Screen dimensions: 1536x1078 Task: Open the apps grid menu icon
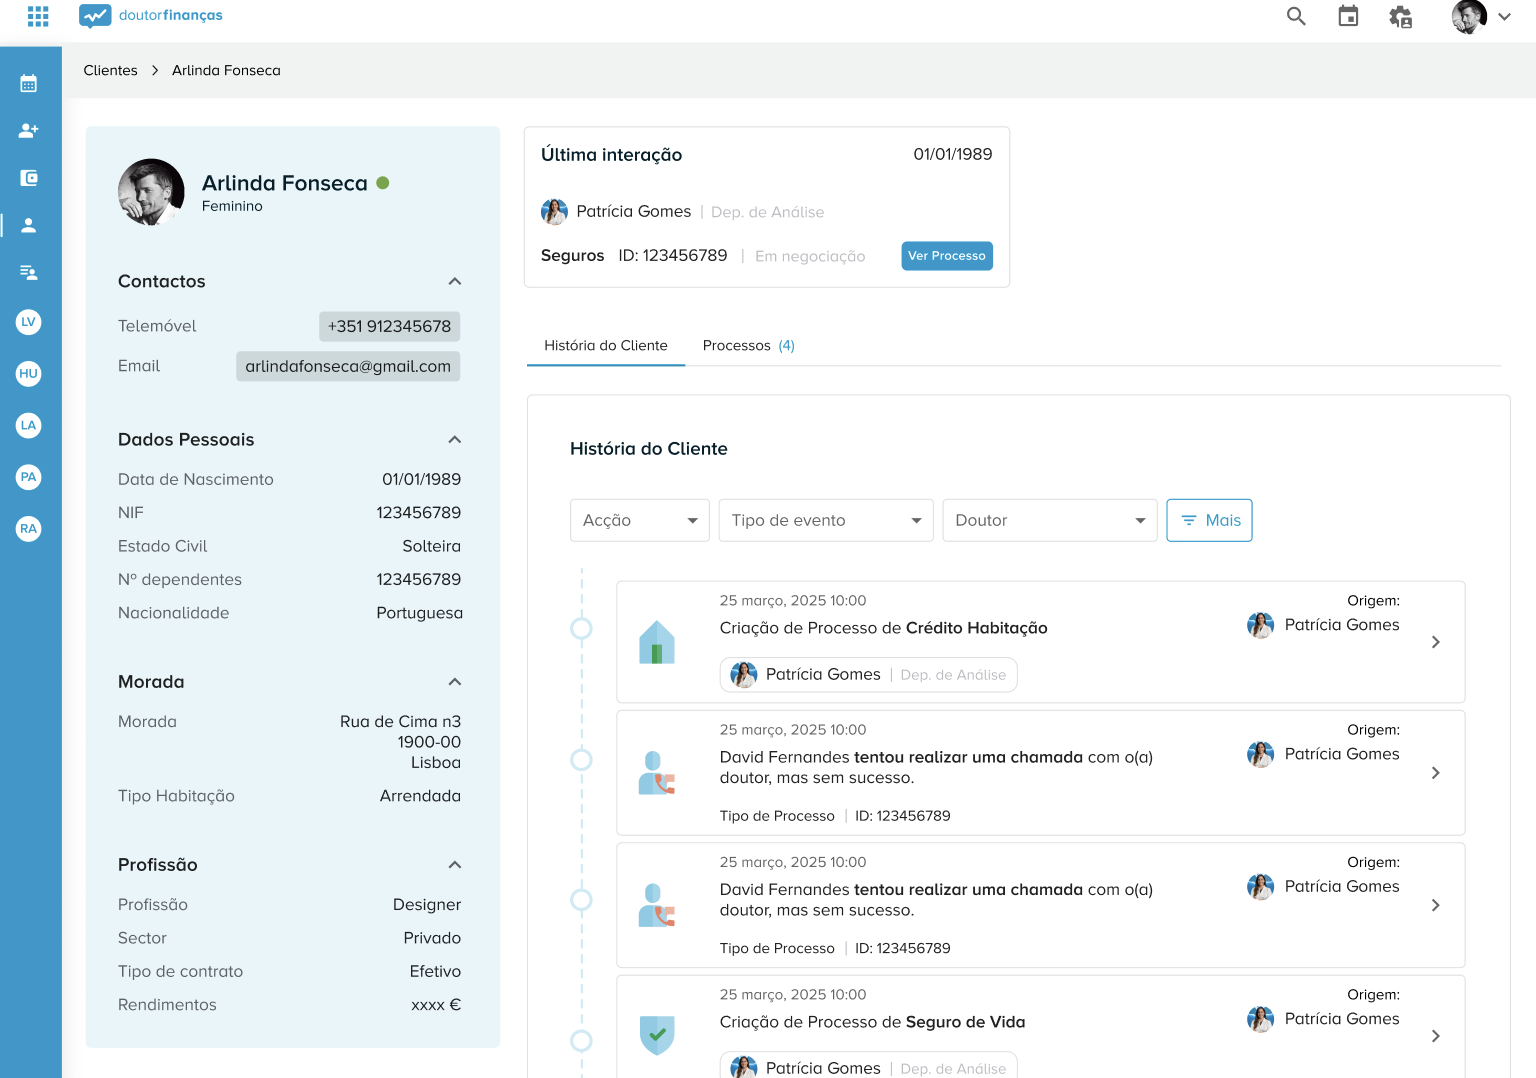click(38, 16)
